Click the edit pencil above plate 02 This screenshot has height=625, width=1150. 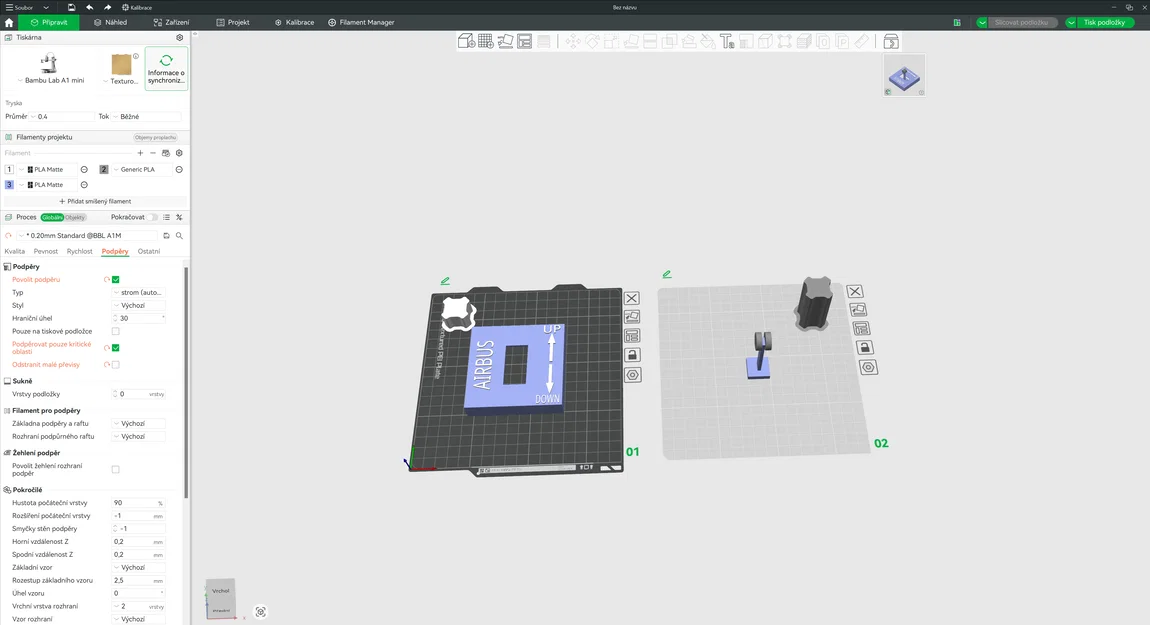tap(667, 274)
